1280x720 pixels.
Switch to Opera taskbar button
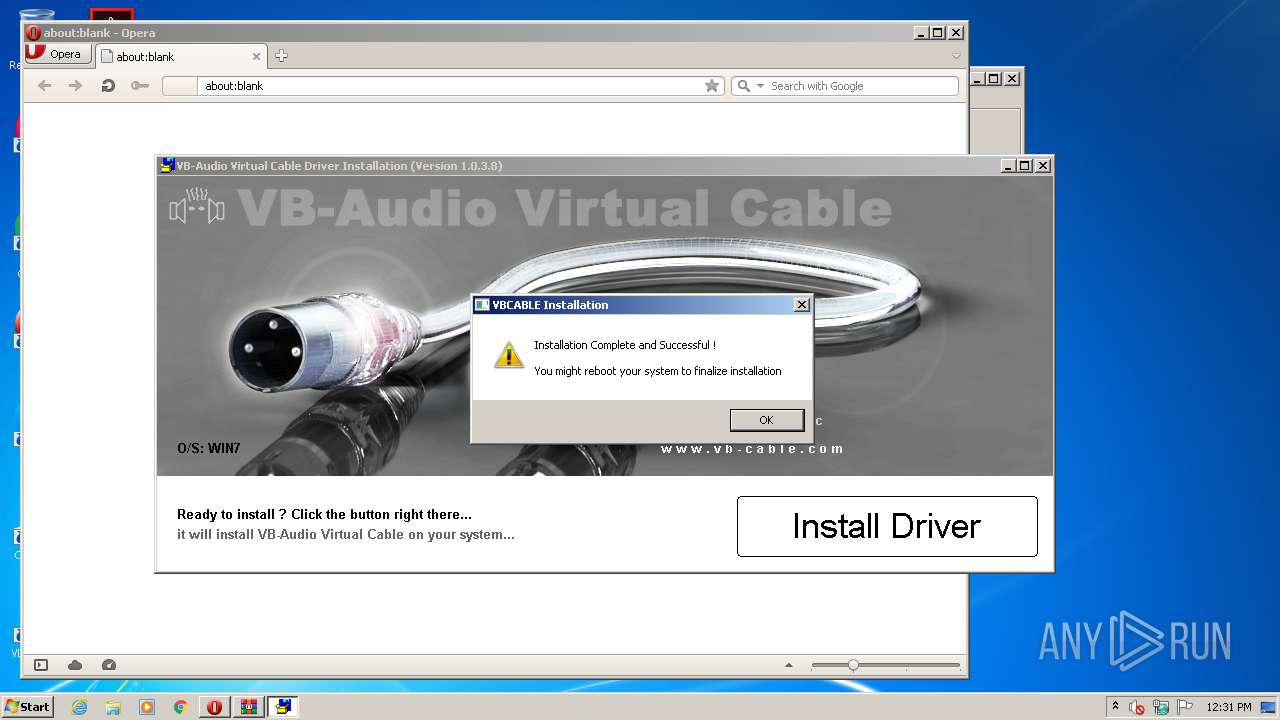pos(214,707)
